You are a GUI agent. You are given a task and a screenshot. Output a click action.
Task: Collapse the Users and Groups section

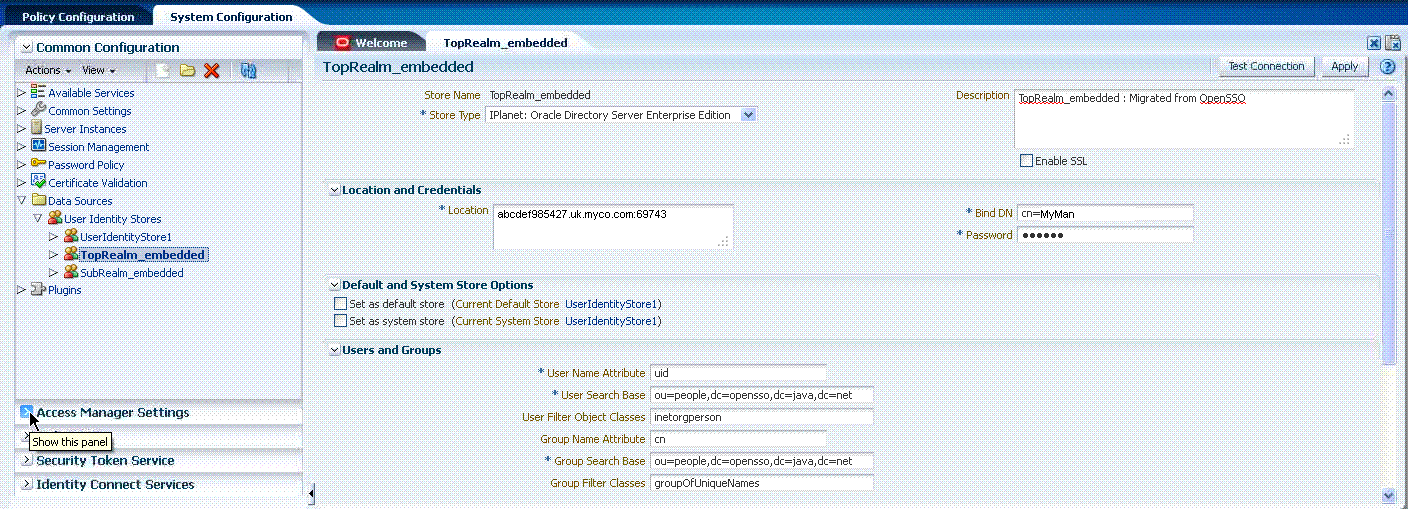point(335,350)
